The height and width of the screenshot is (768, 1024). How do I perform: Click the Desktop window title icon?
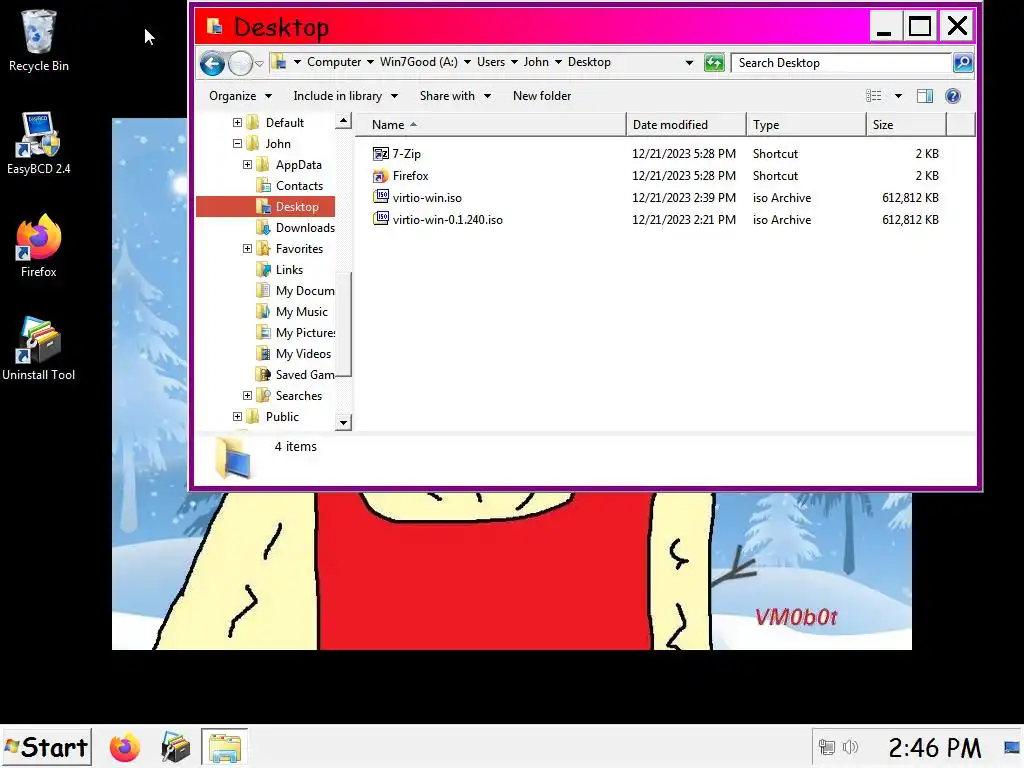click(214, 26)
